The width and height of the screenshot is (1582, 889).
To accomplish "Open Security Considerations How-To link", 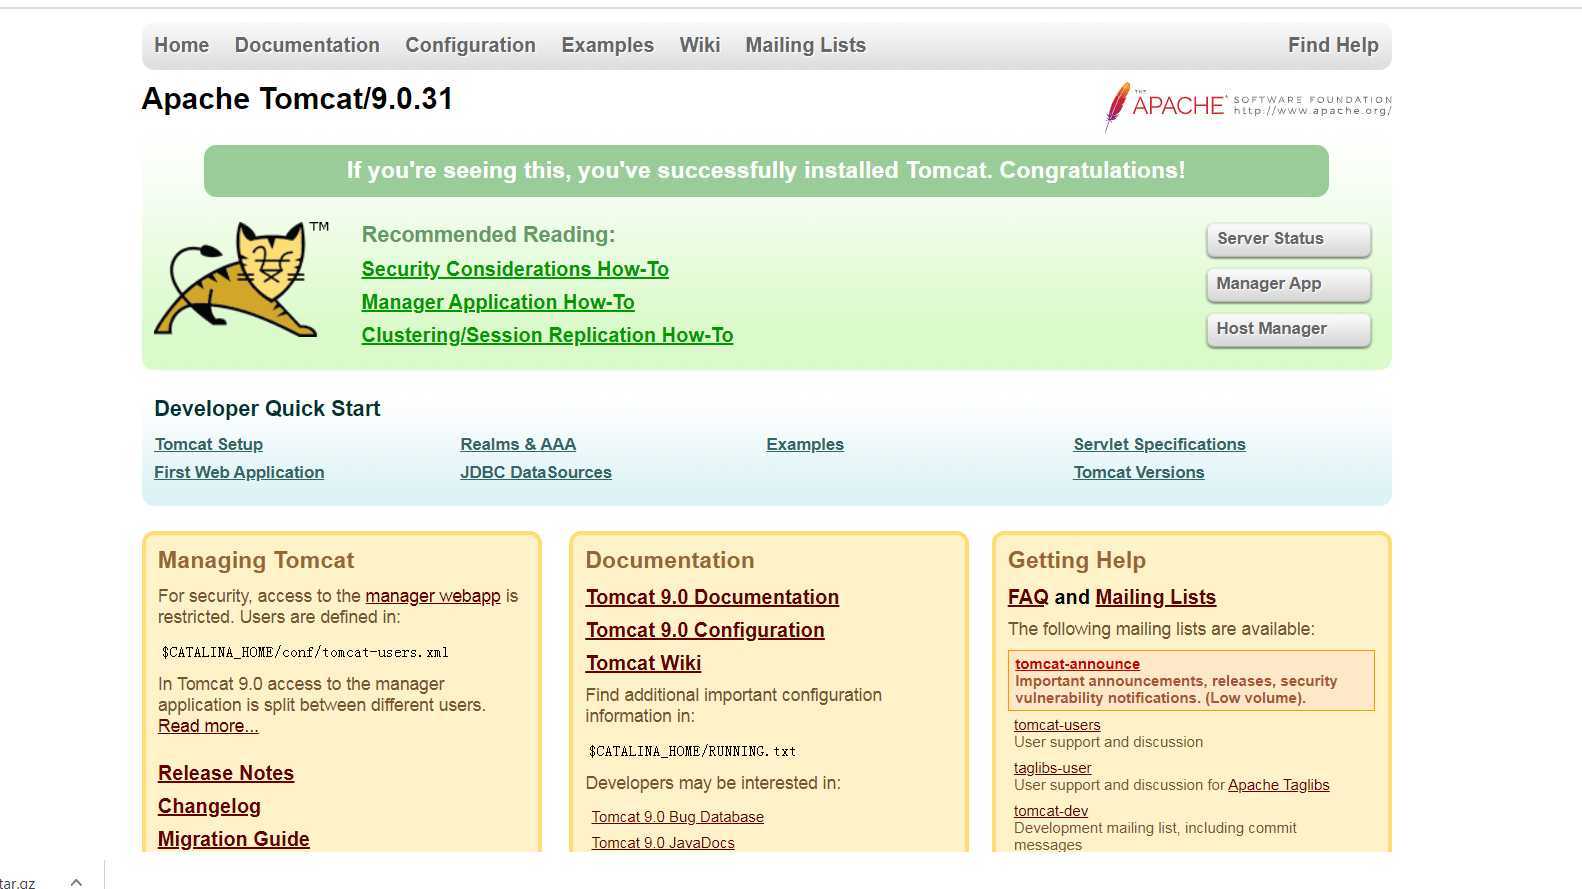I will pyautogui.click(x=515, y=269).
